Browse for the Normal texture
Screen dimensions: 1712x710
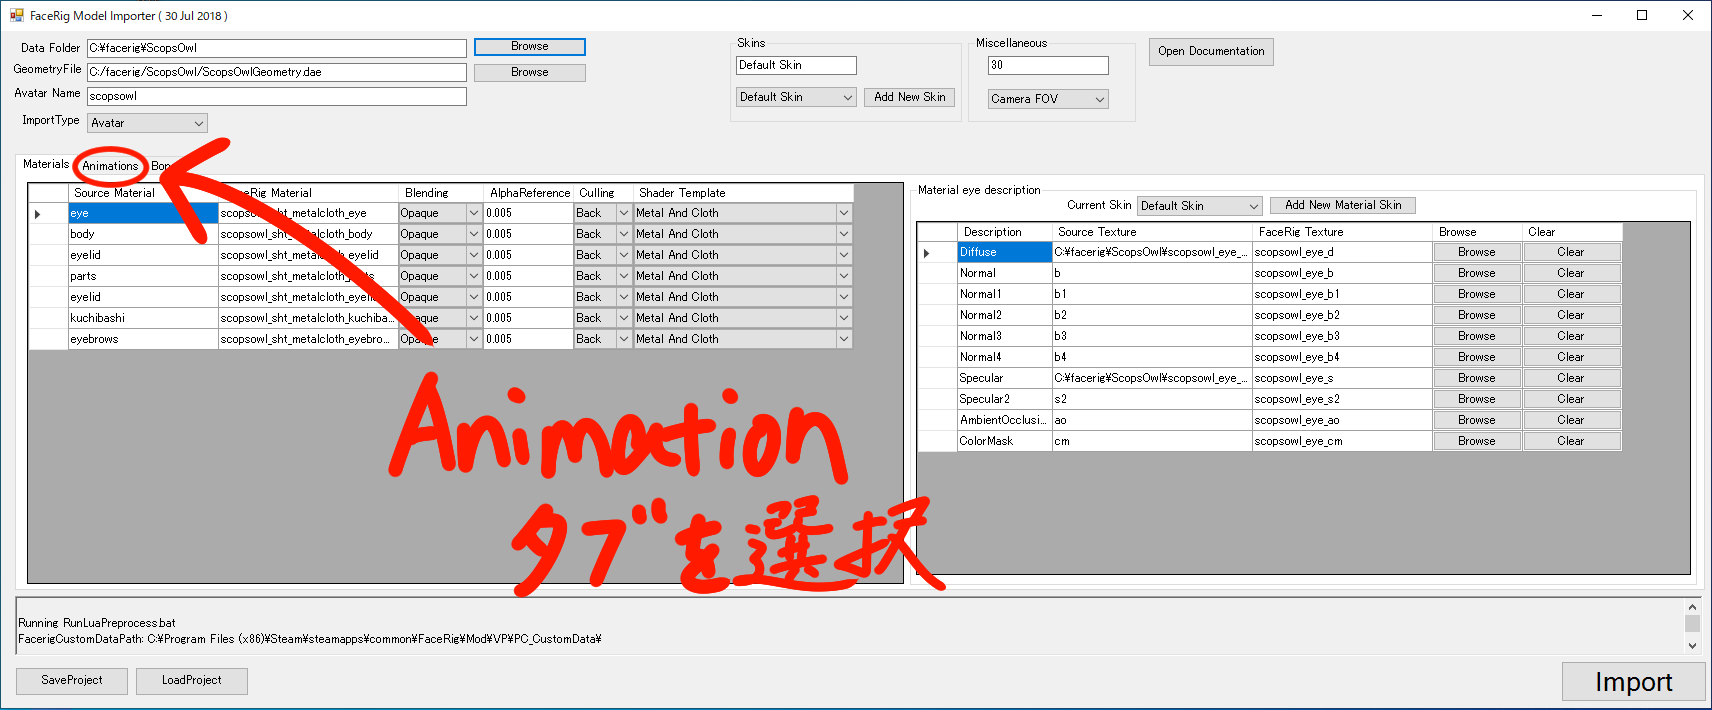coord(1476,273)
